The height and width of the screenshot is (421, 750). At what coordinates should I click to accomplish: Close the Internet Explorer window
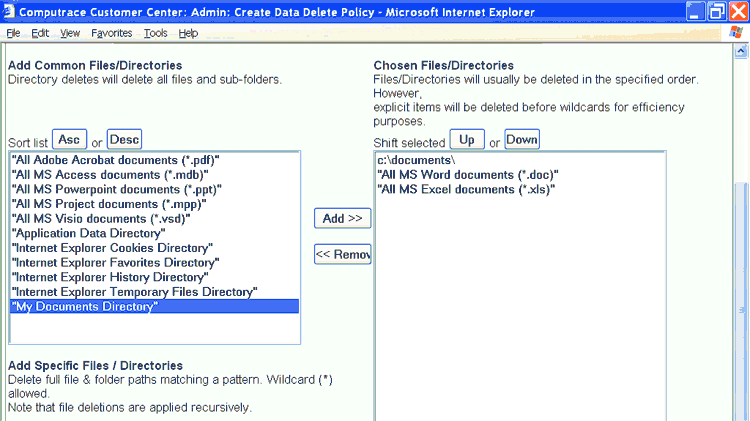click(738, 11)
